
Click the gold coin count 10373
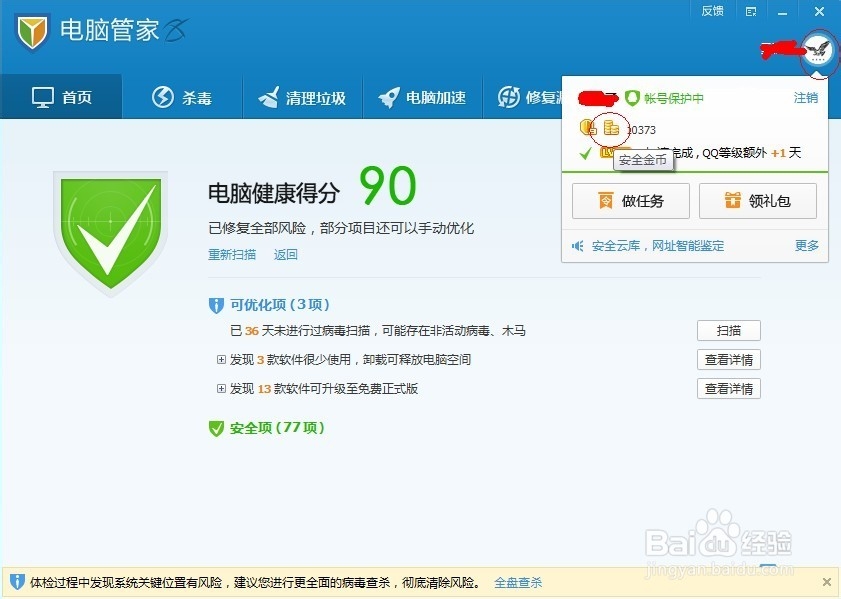coord(641,130)
